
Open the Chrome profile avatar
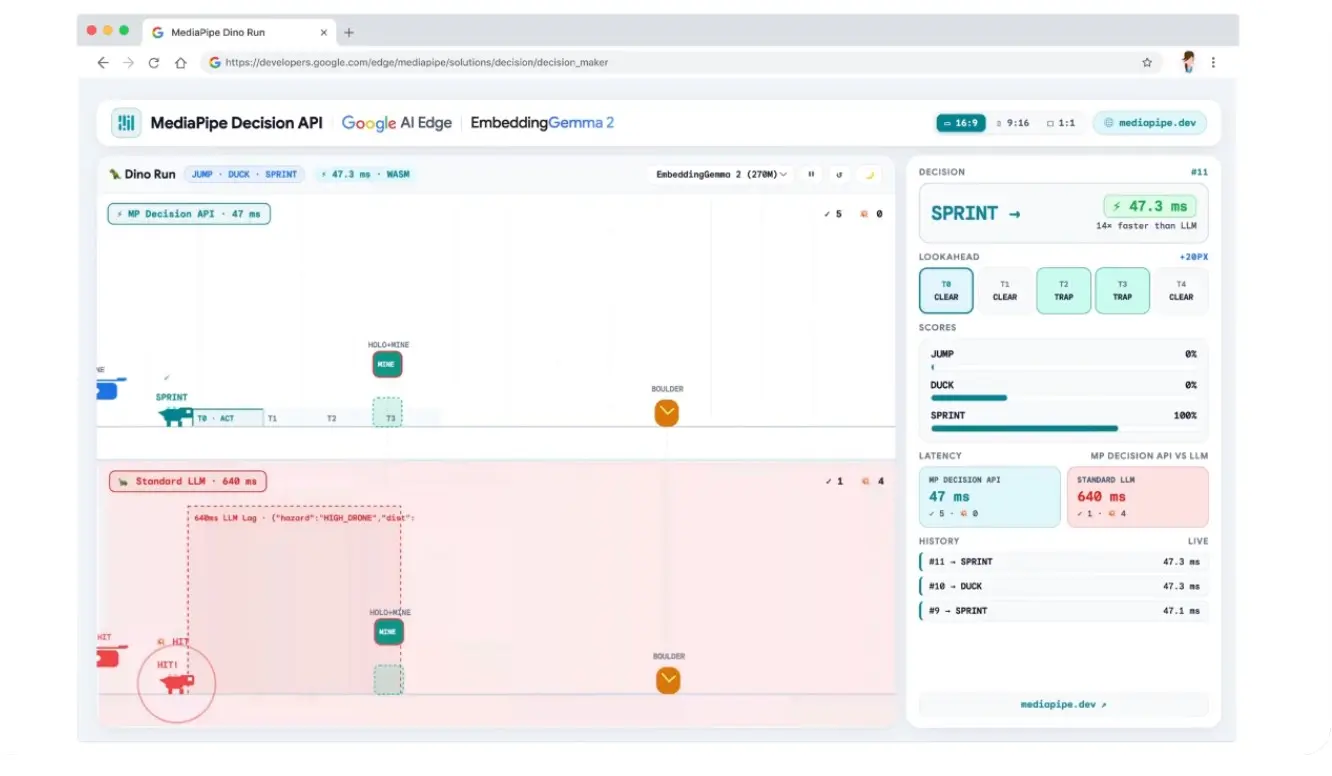[1188, 62]
